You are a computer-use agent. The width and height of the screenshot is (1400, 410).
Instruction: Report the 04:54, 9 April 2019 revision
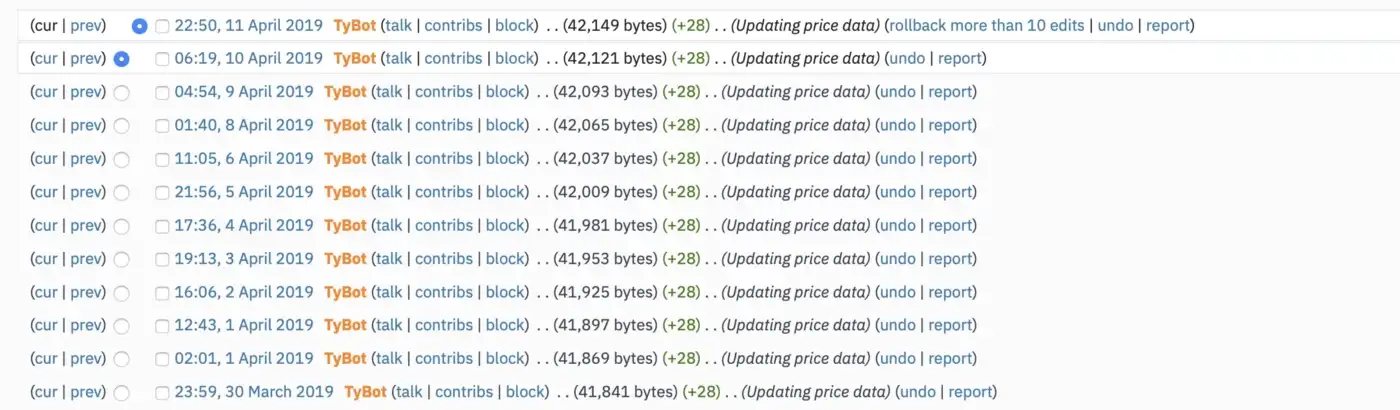[x=950, y=92]
